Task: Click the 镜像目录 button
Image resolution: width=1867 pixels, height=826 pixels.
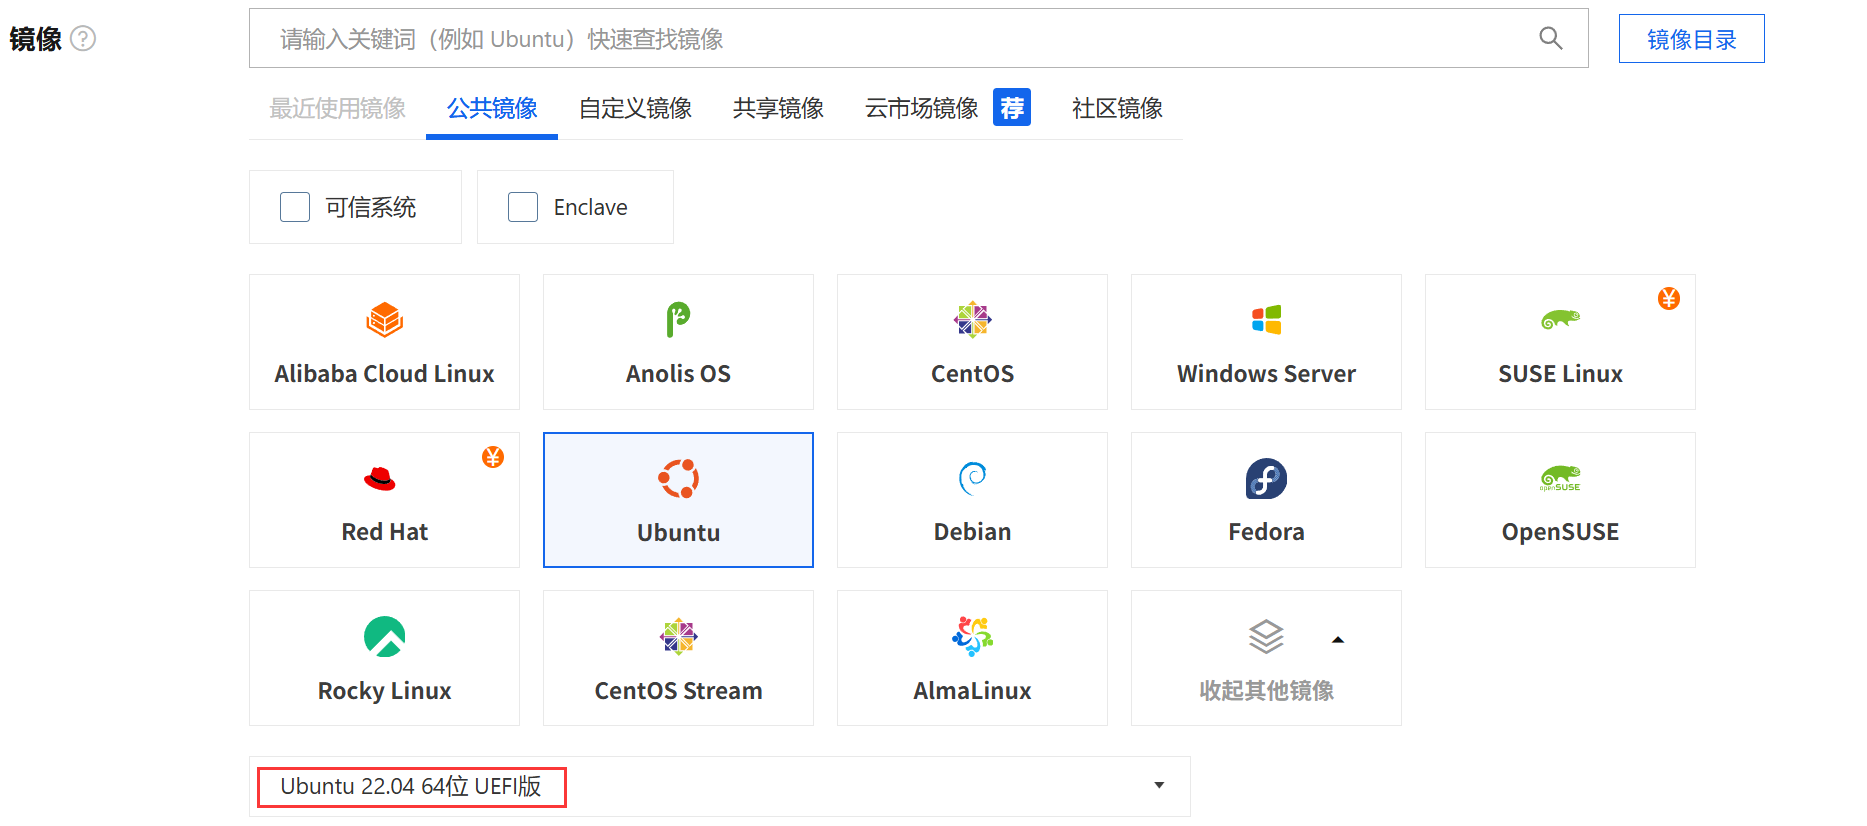Action: point(1691,39)
